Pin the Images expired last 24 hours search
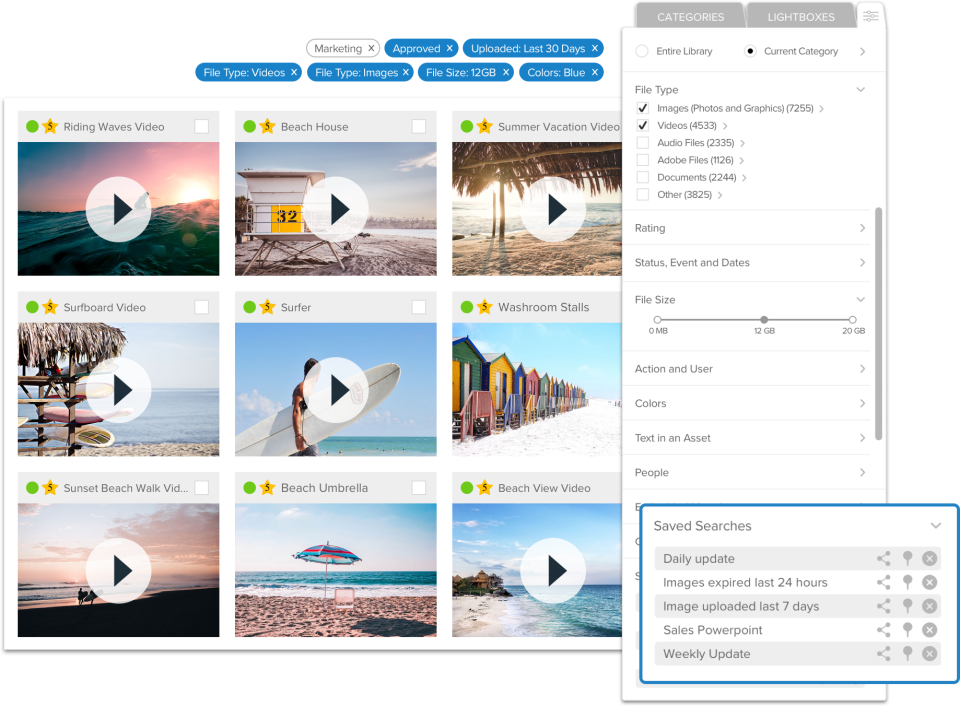The image size is (960, 706). (907, 582)
